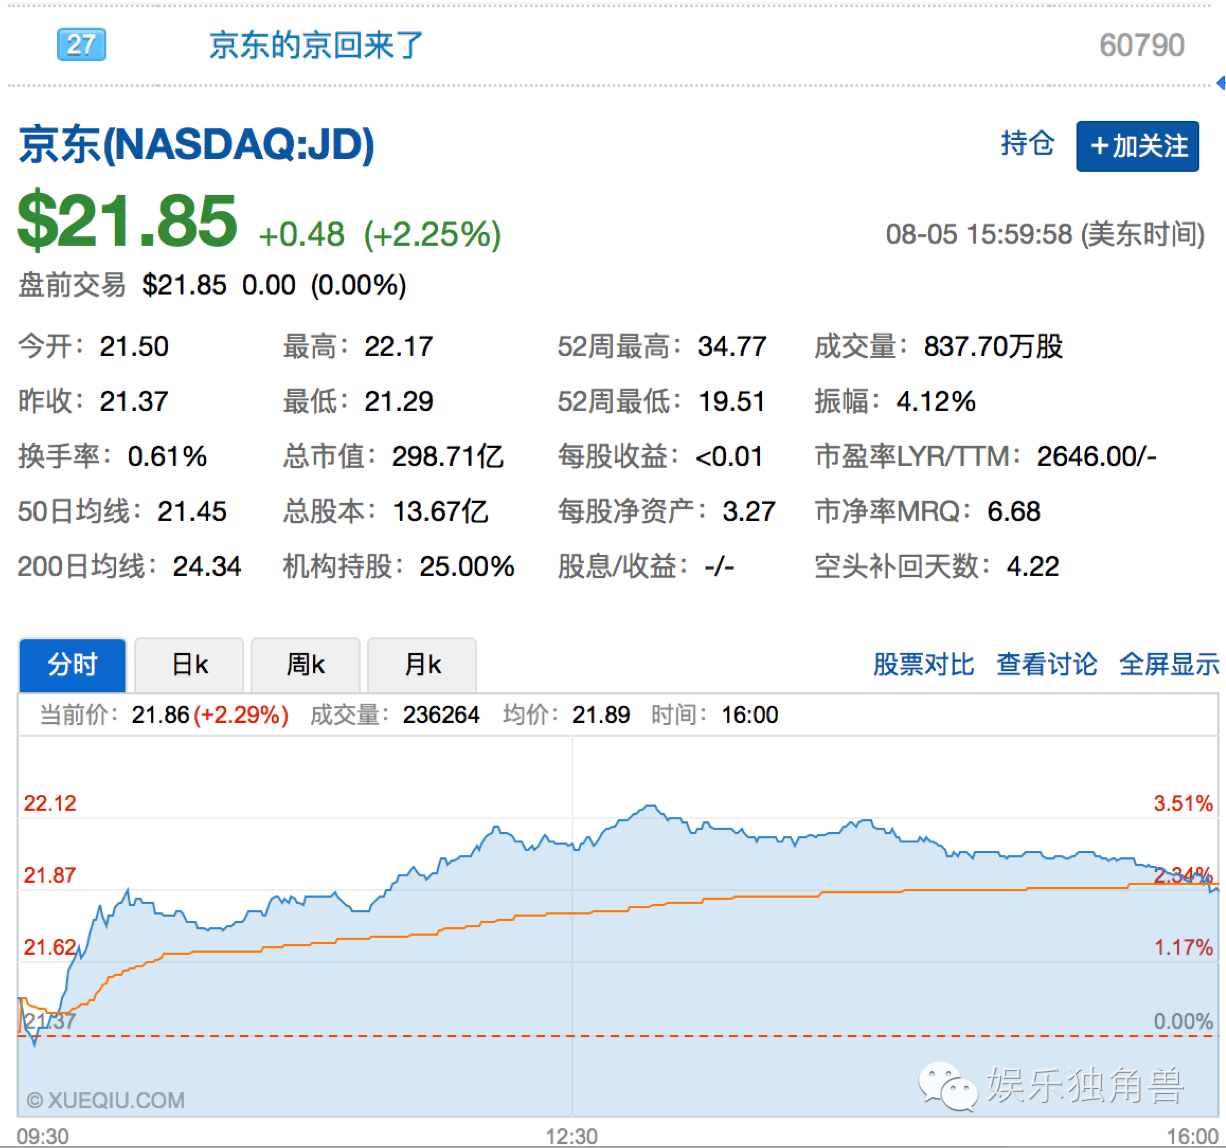Click the 全屏显示 fullscreen link
This screenshot has height=1148, width=1226.
tap(1169, 664)
